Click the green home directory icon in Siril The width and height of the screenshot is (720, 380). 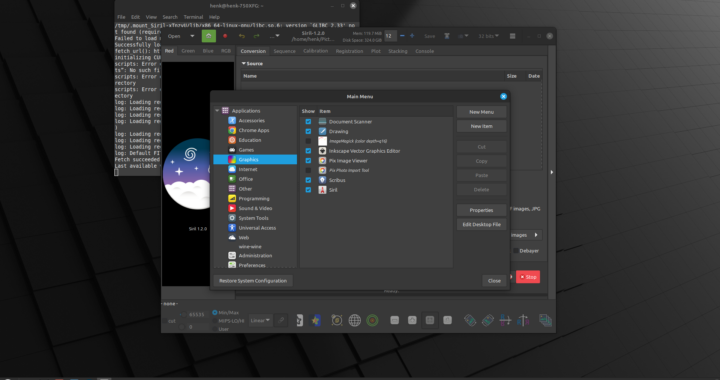pyautogui.click(x=208, y=36)
